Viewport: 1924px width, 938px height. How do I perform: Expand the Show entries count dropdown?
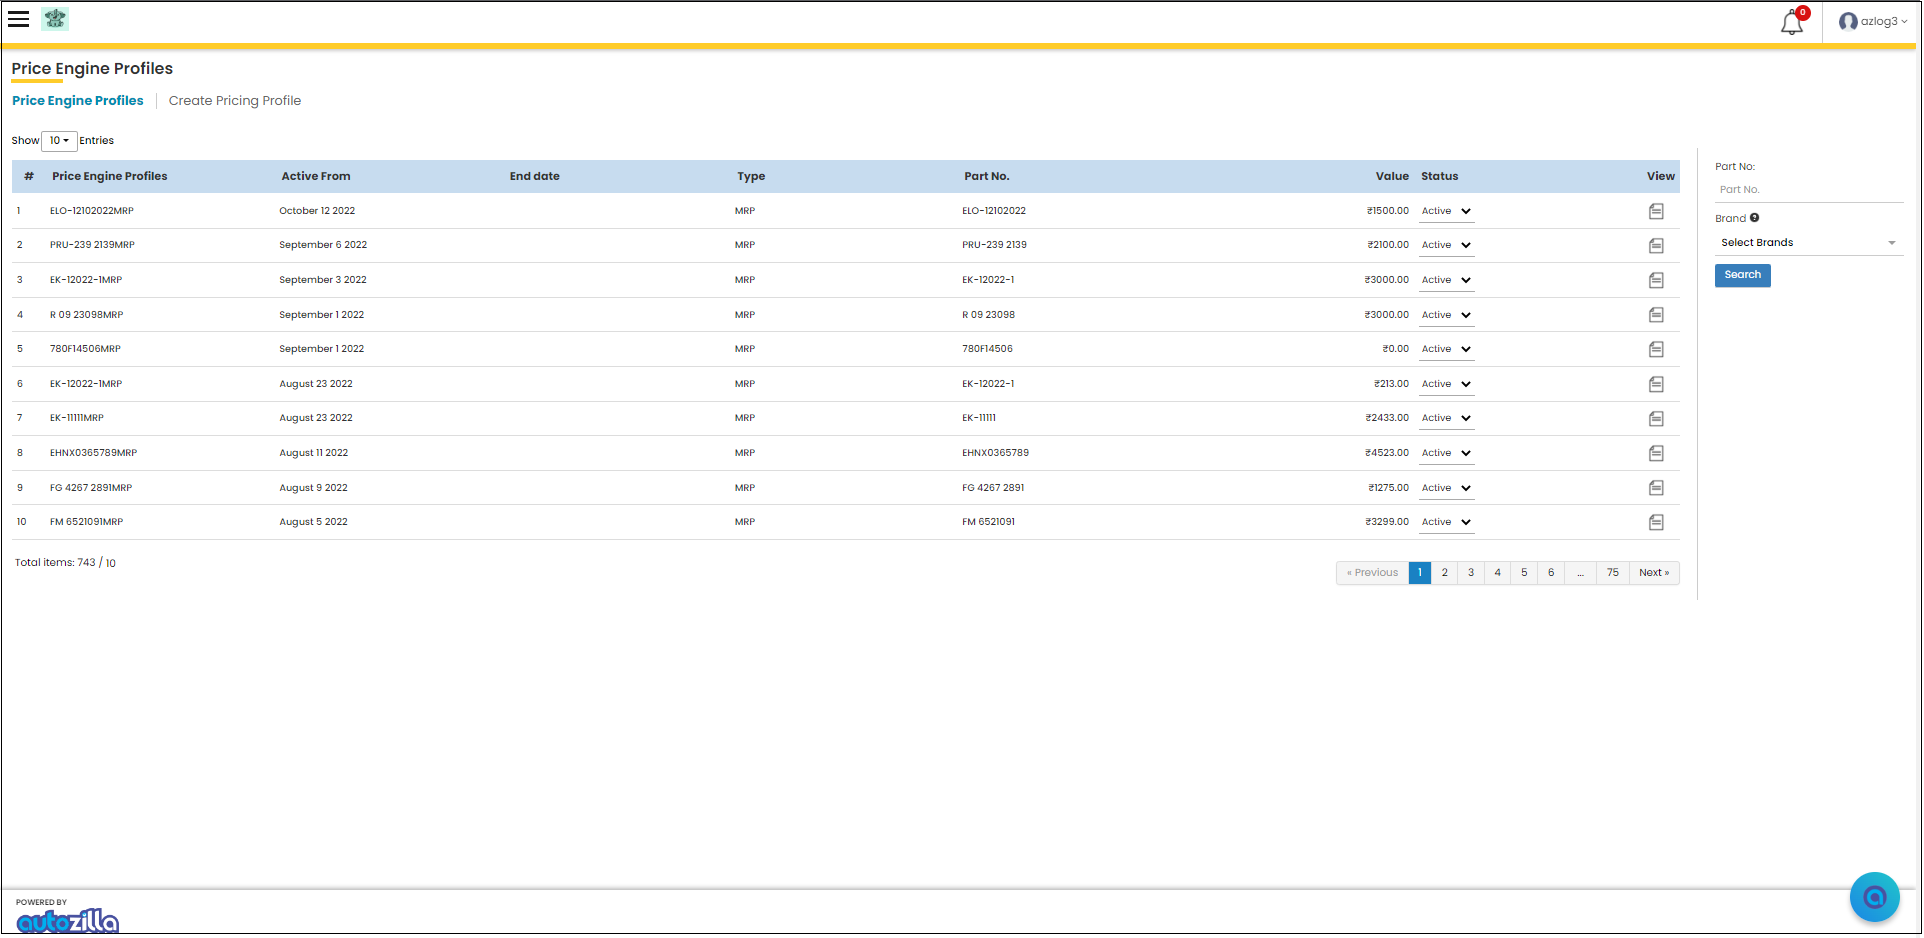(59, 141)
